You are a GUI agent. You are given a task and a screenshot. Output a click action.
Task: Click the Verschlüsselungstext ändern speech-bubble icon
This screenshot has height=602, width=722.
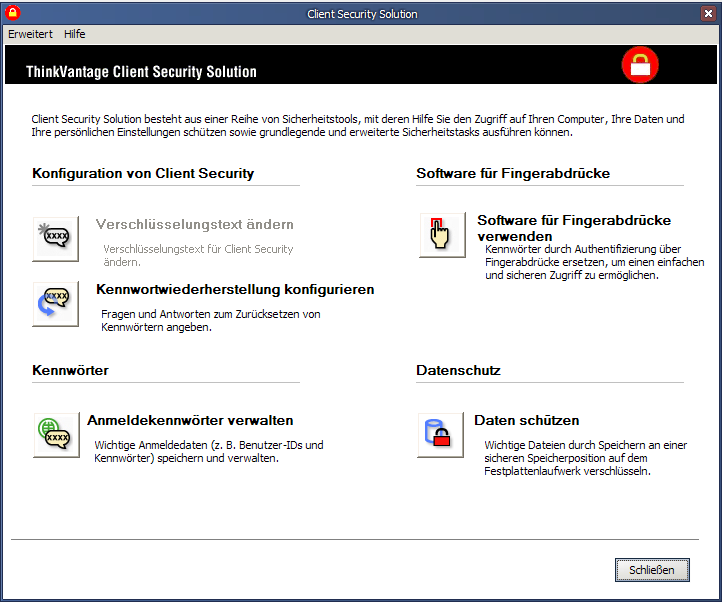click(x=56, y=239)
